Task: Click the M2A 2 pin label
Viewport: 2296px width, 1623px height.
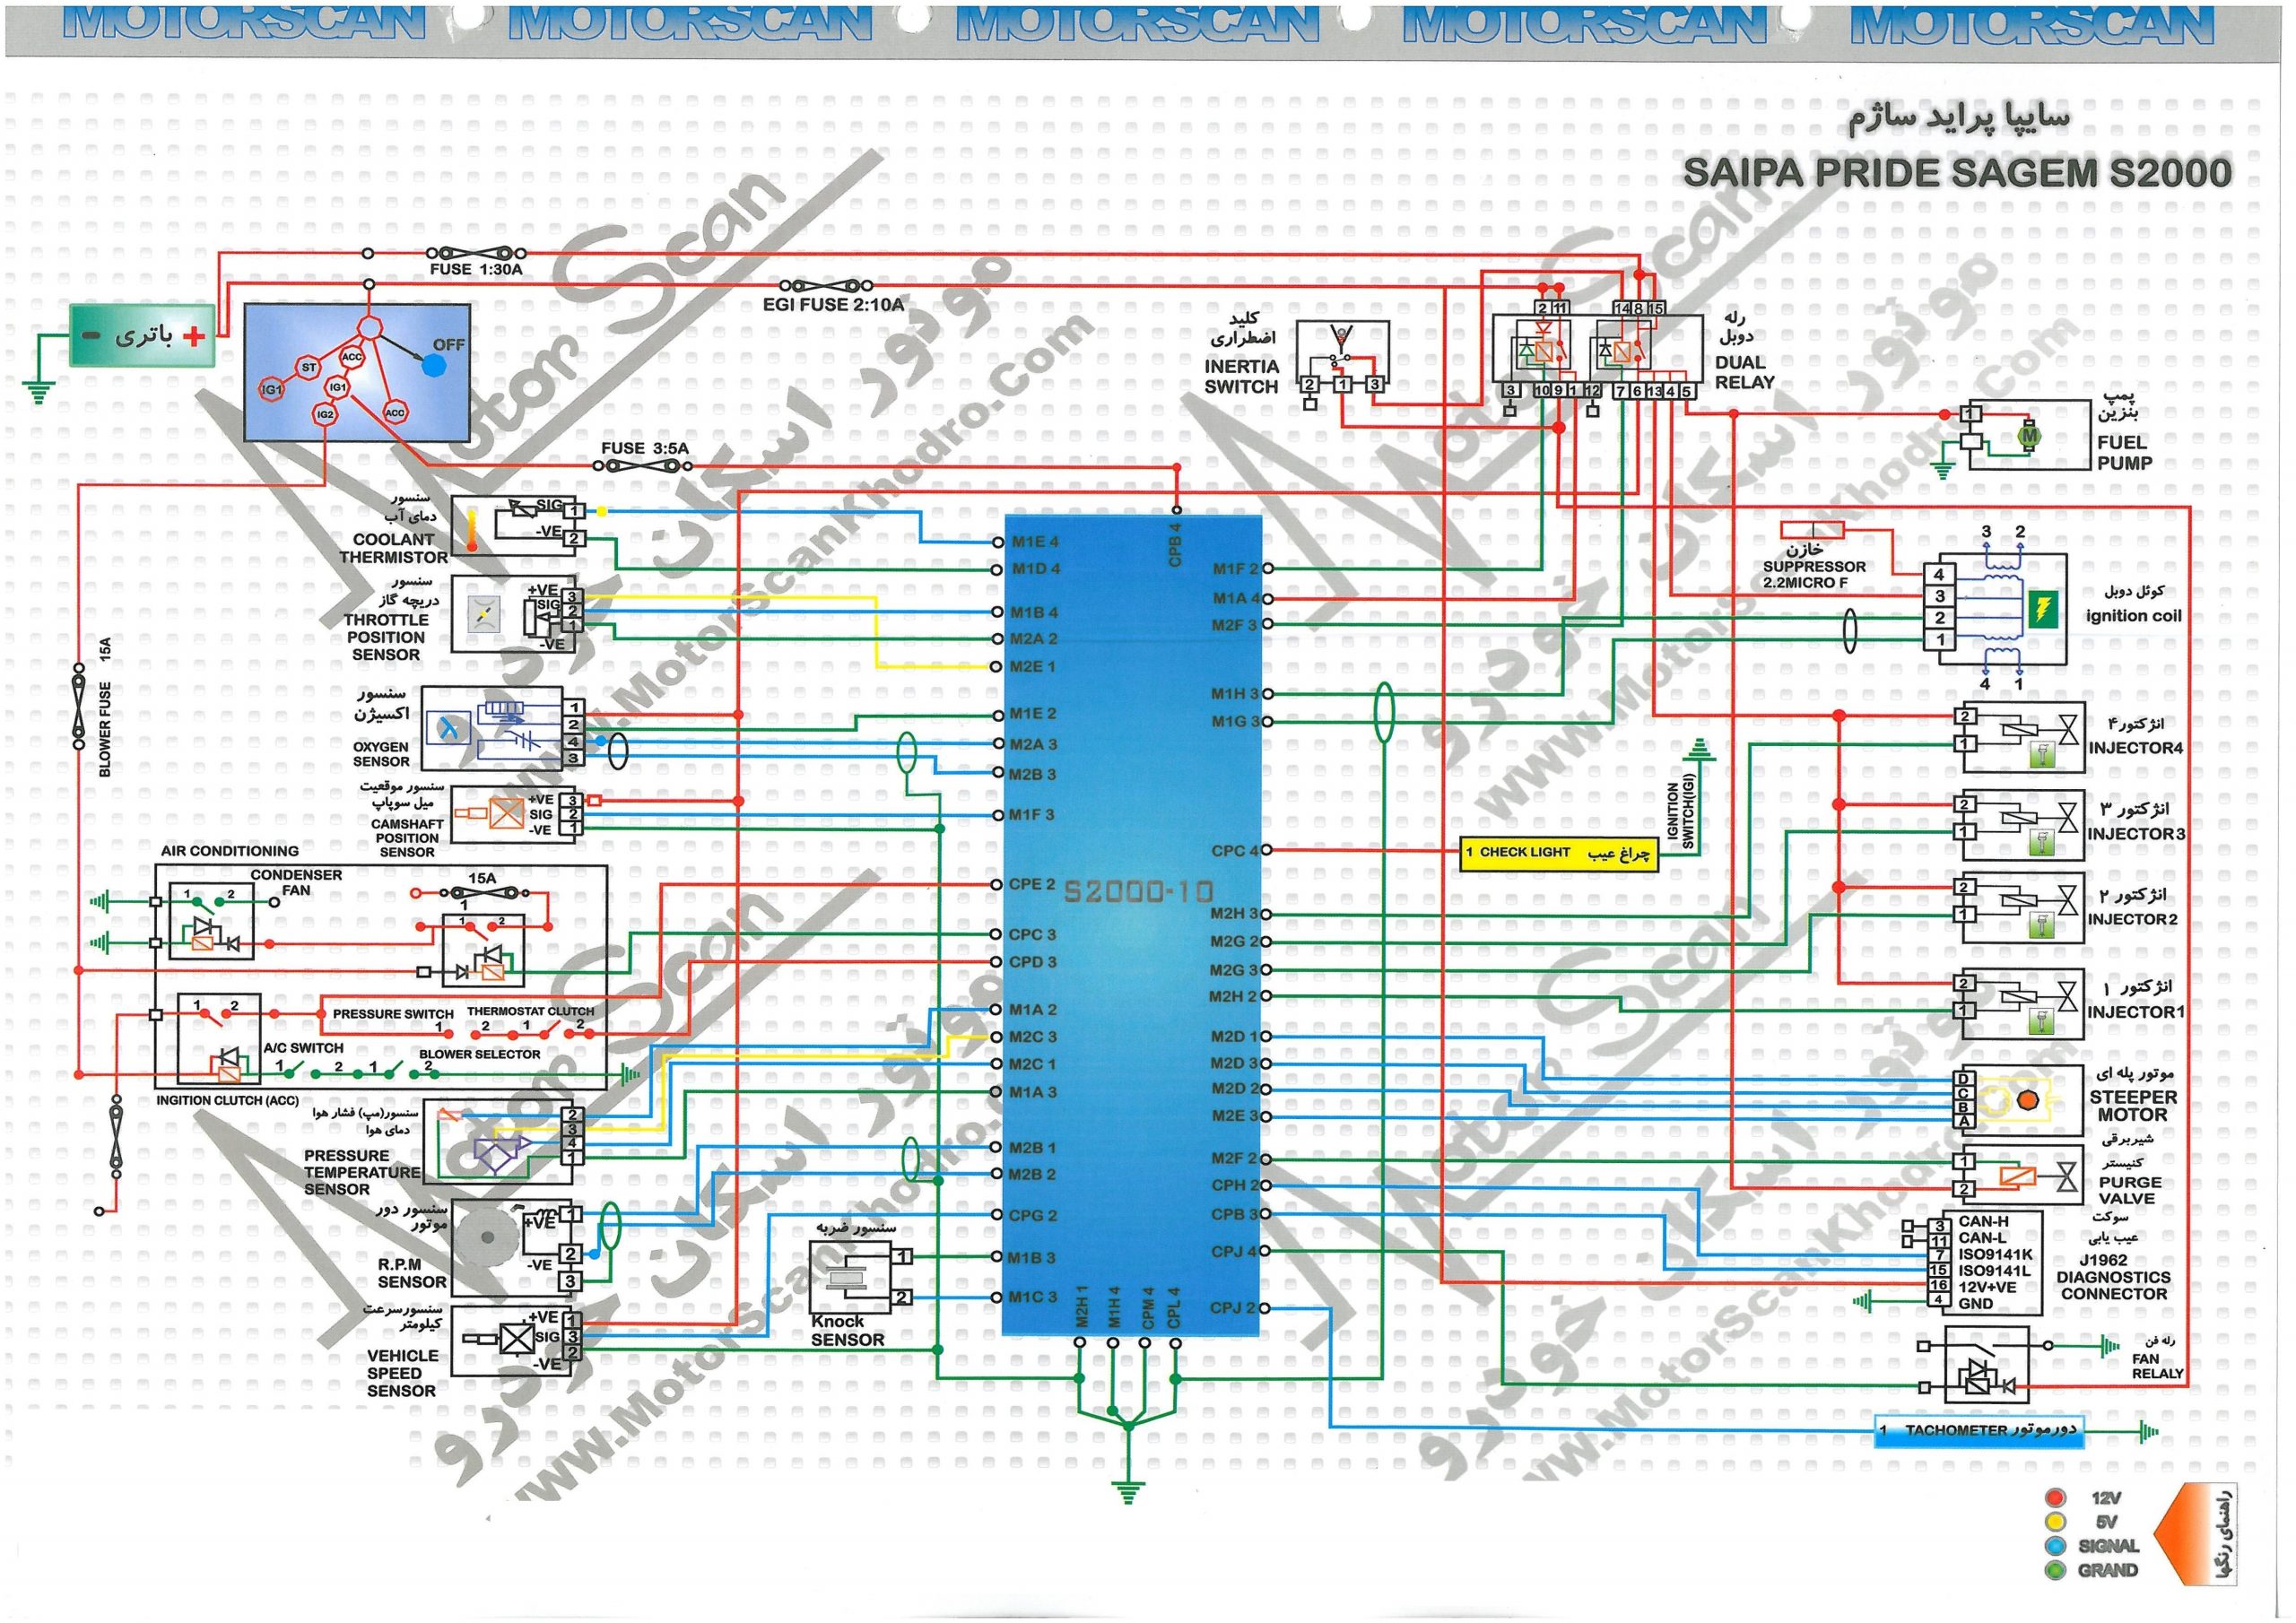Action: pos(1034,638)
